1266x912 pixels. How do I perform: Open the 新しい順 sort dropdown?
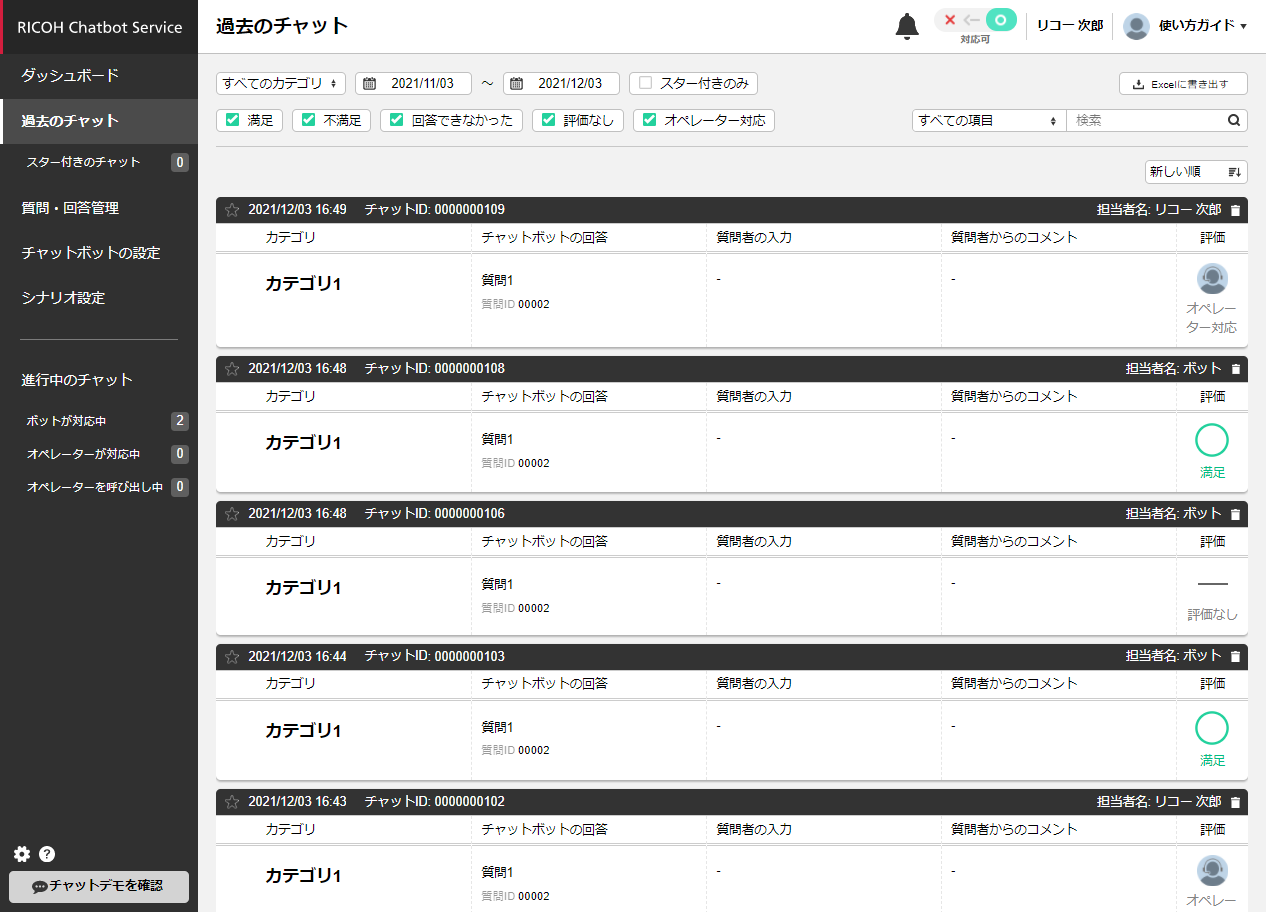[1195, 172]
